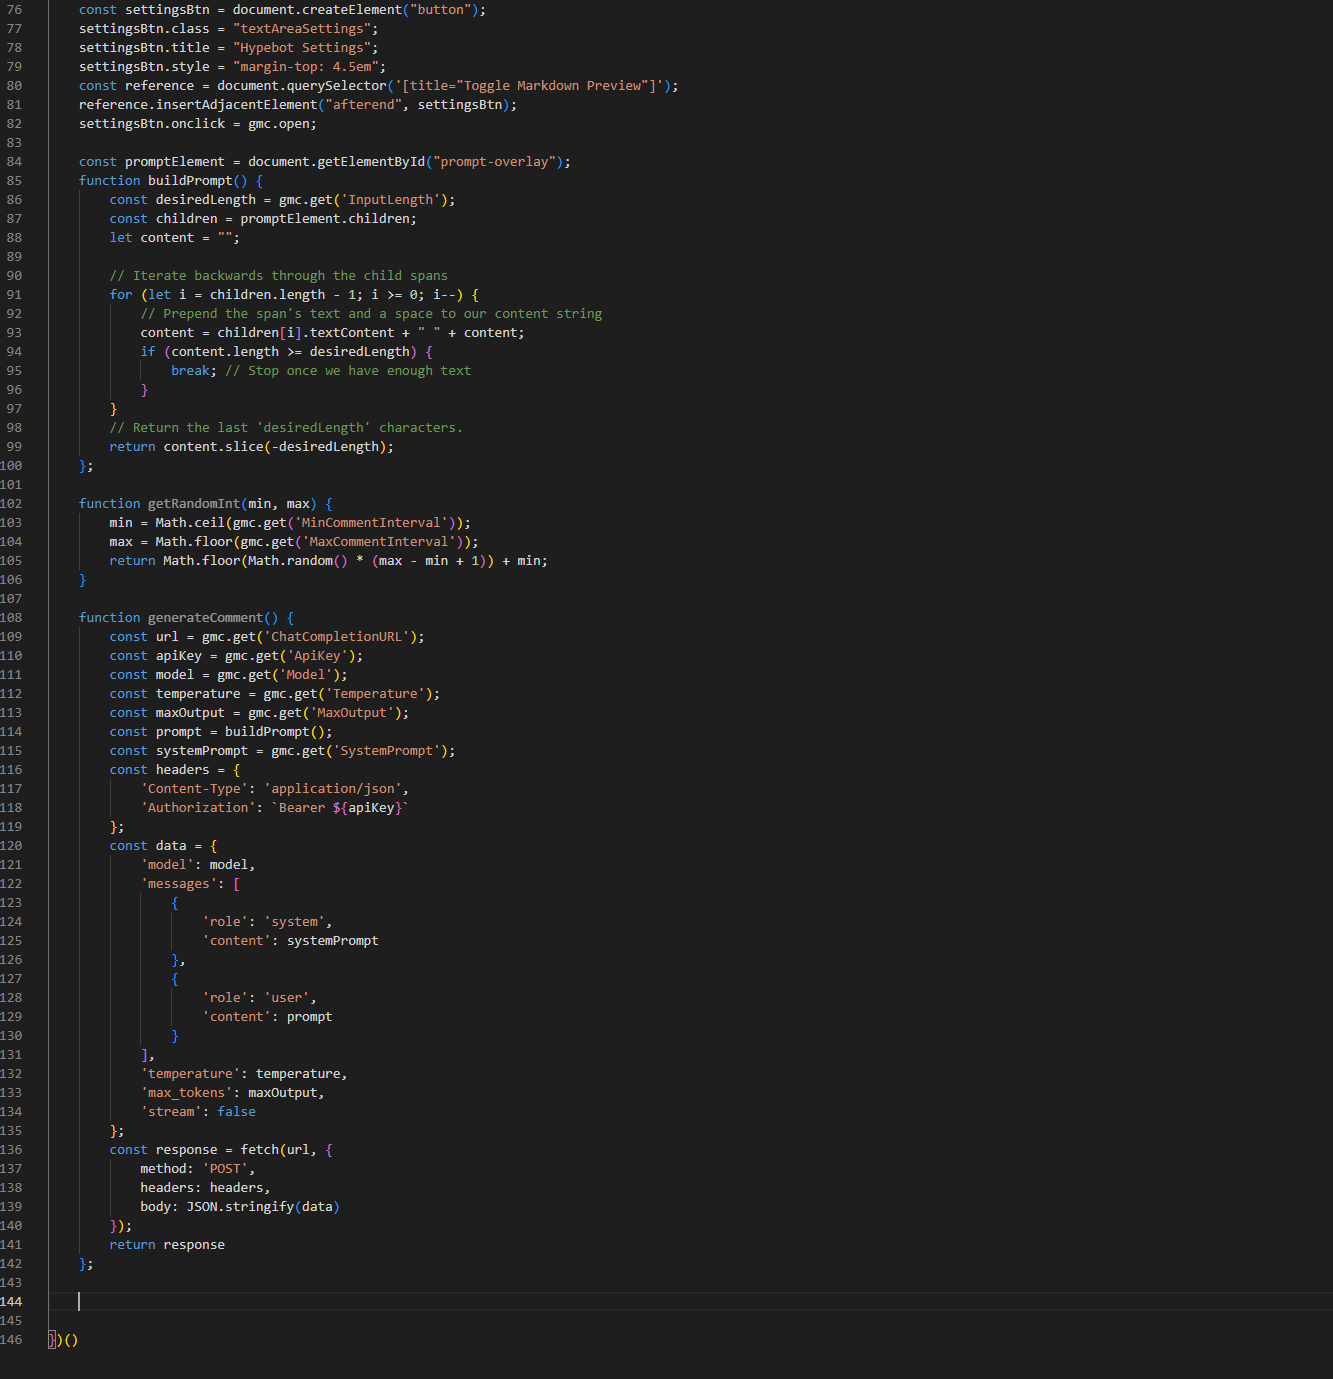Click the "prompt-overlay" string

pos(495,162)
